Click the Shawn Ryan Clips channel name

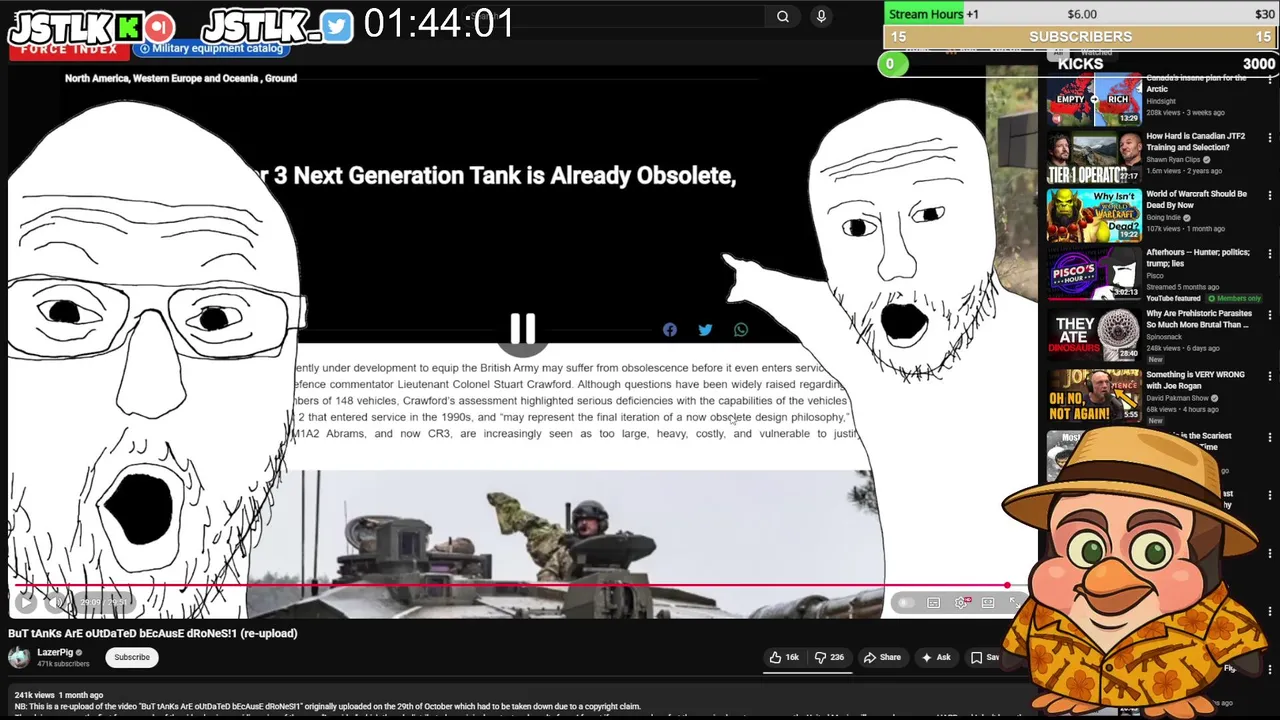coord(1173,160)
